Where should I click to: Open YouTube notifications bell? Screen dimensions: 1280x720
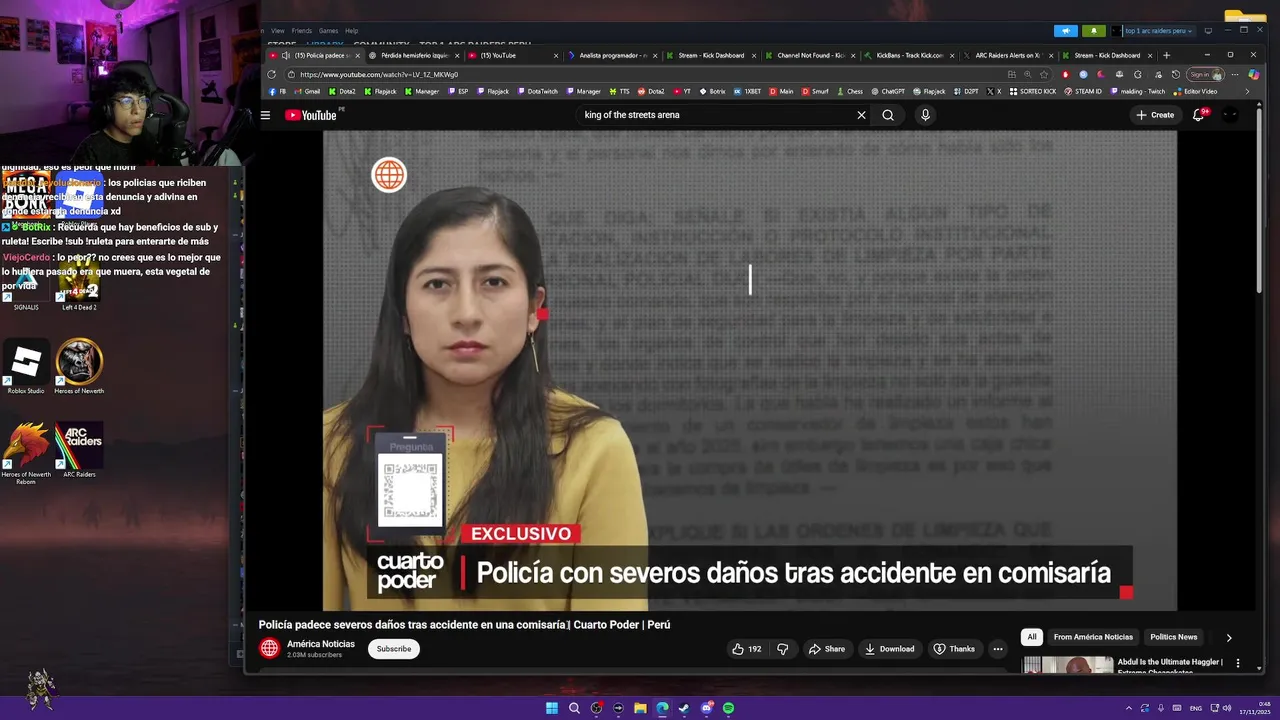[1199, 115]
